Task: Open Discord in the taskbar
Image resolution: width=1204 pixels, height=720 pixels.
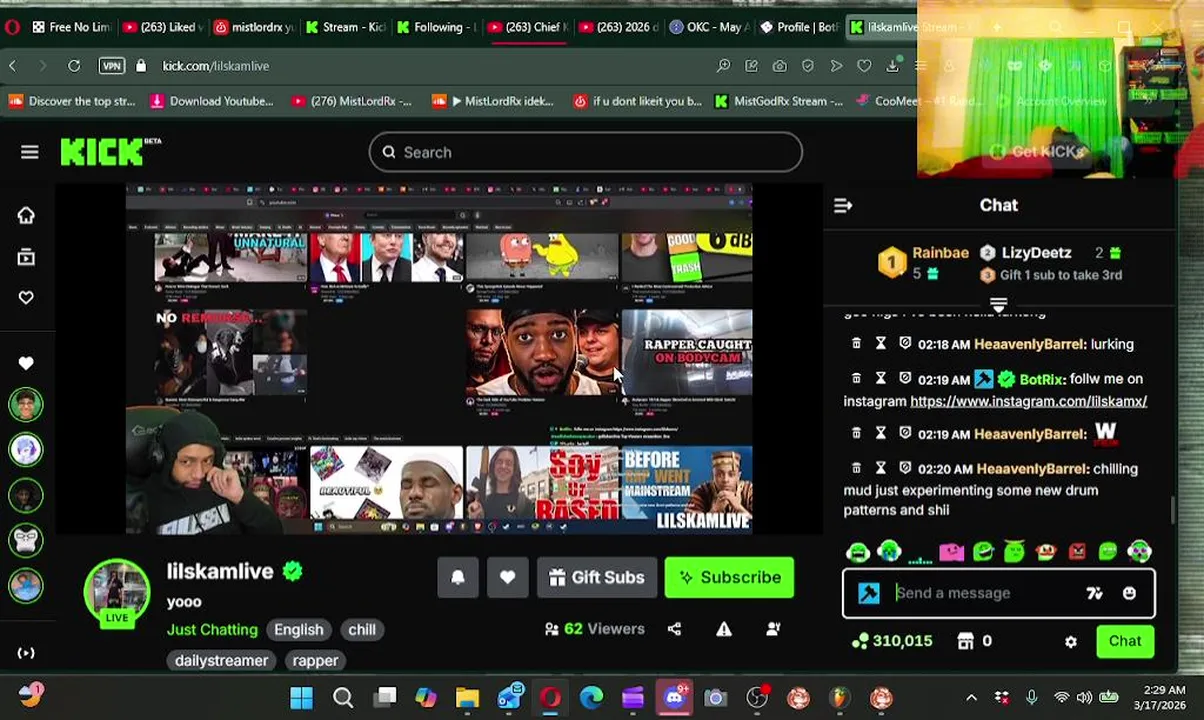Action: (x=674, y=697)
